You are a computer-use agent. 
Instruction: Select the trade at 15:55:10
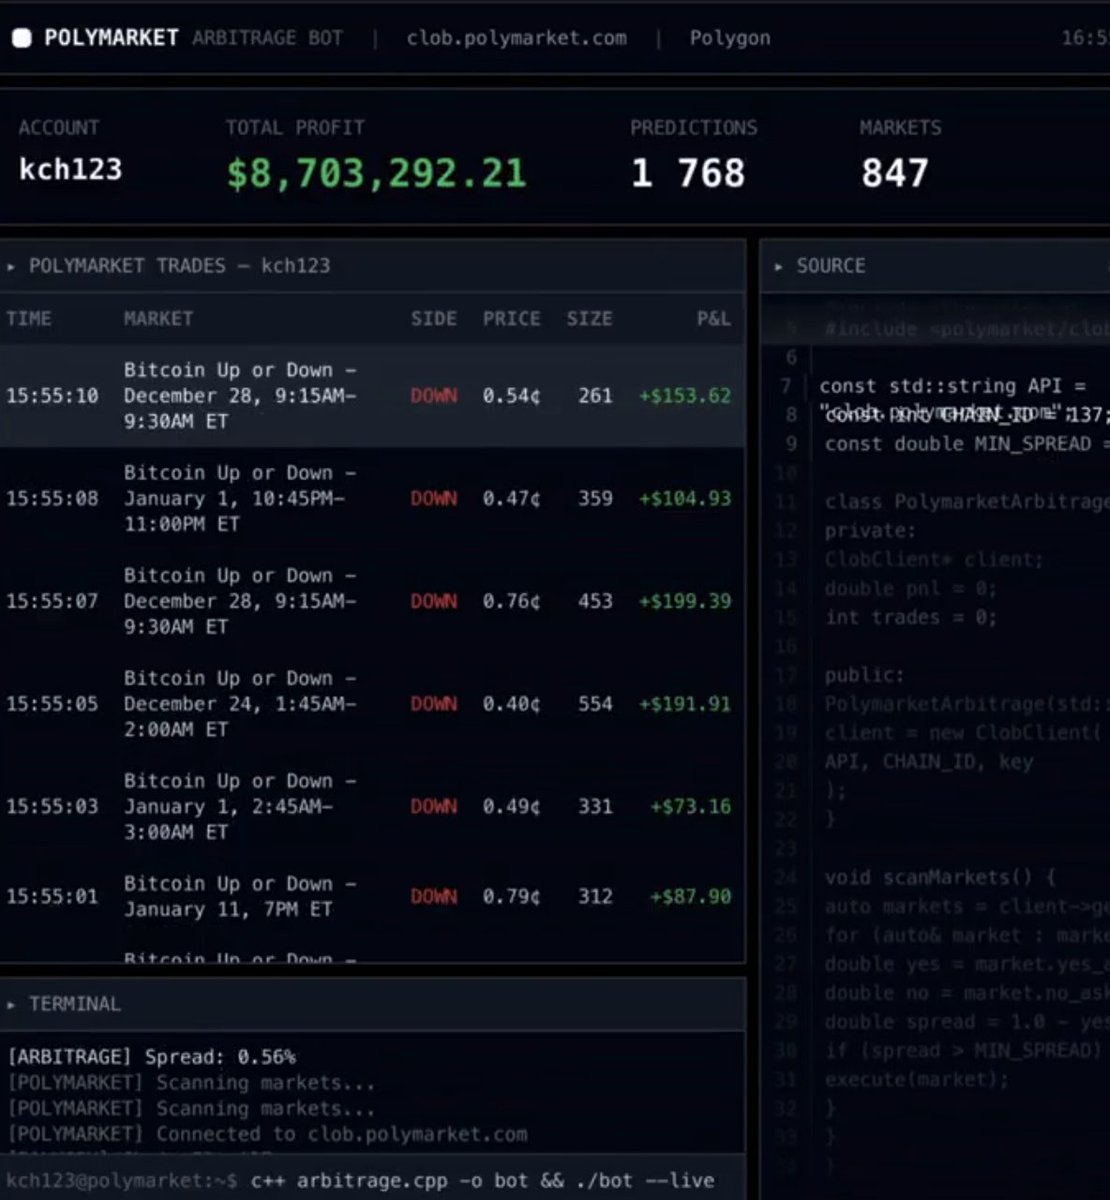click(372, 396)
